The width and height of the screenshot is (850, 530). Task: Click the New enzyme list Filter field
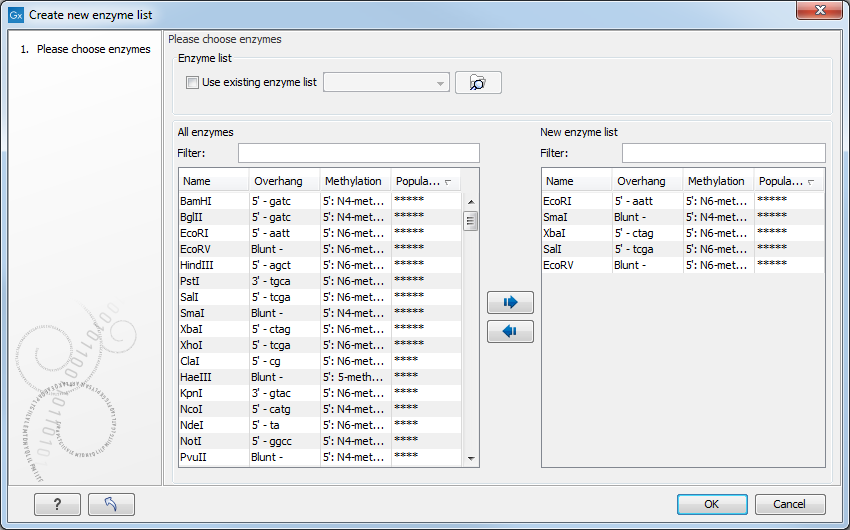pyautogui.click(x=723, y=153)
